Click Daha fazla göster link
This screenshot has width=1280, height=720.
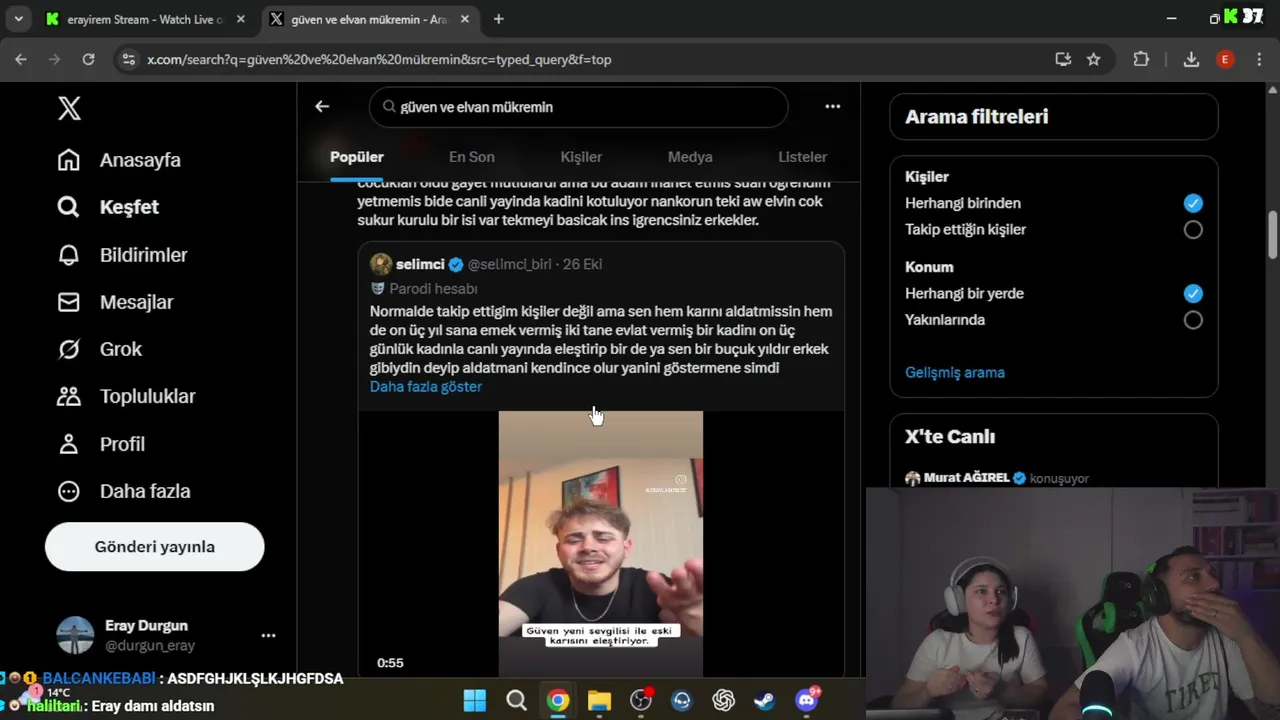426,387
